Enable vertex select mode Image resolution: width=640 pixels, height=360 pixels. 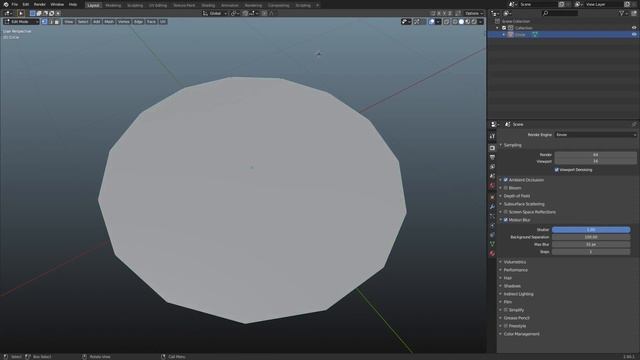44,22
